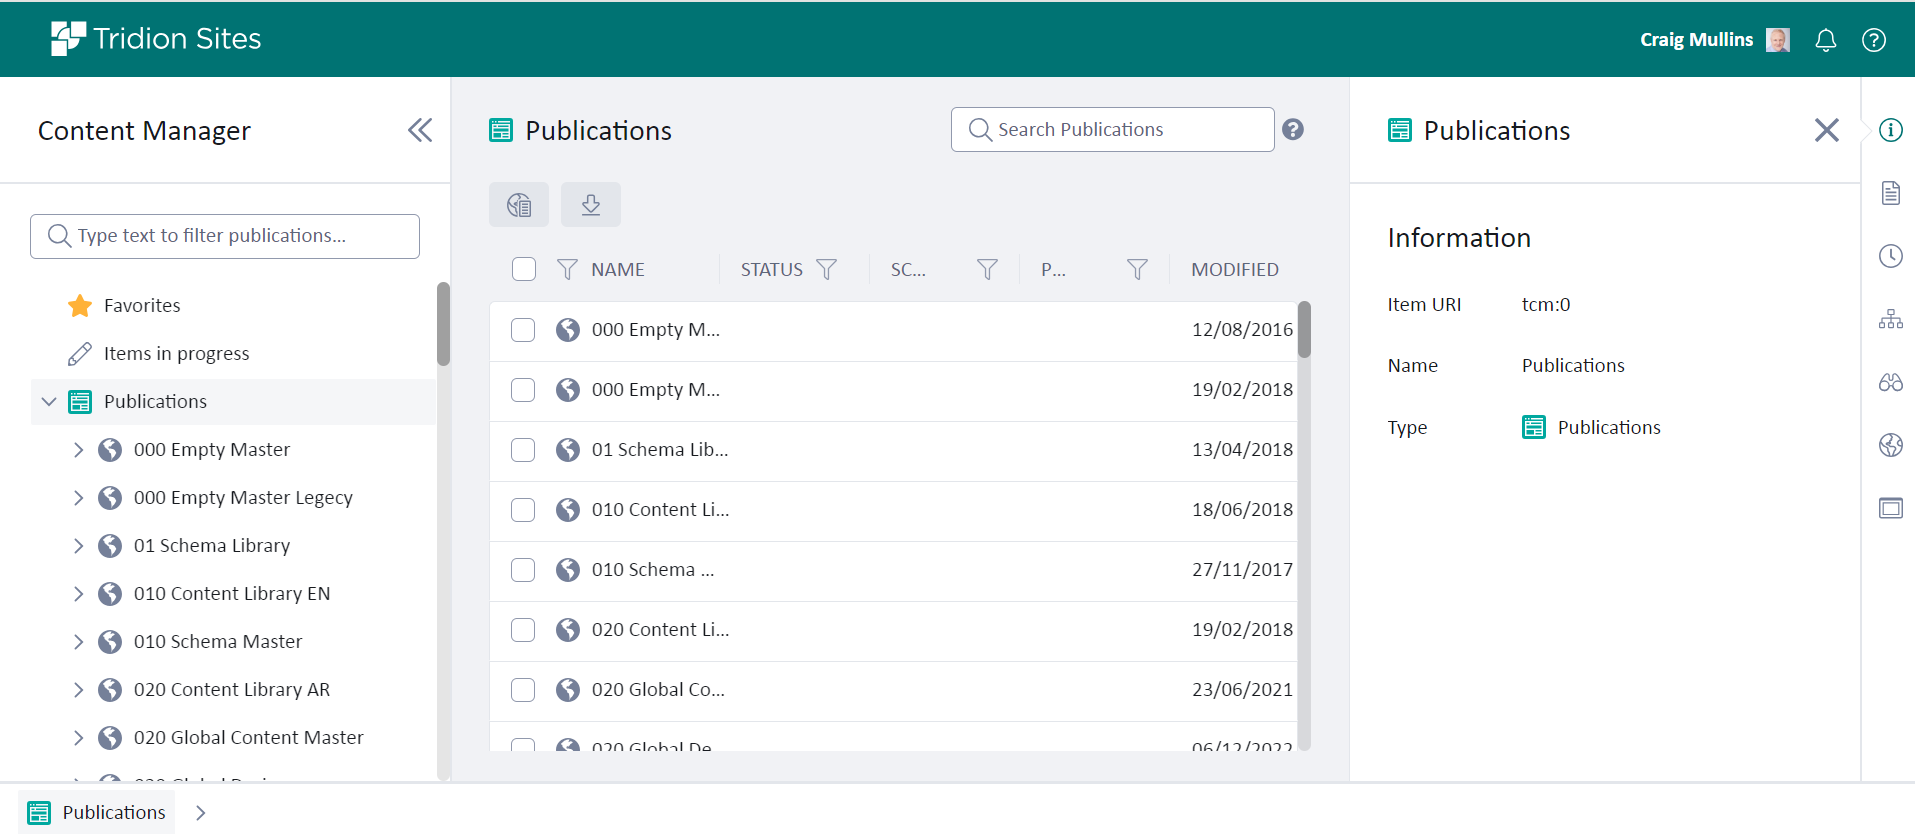The image size is (1915, 834).
Task: Open the 020 Content Li... publication row
Action: tap(893, 630)
